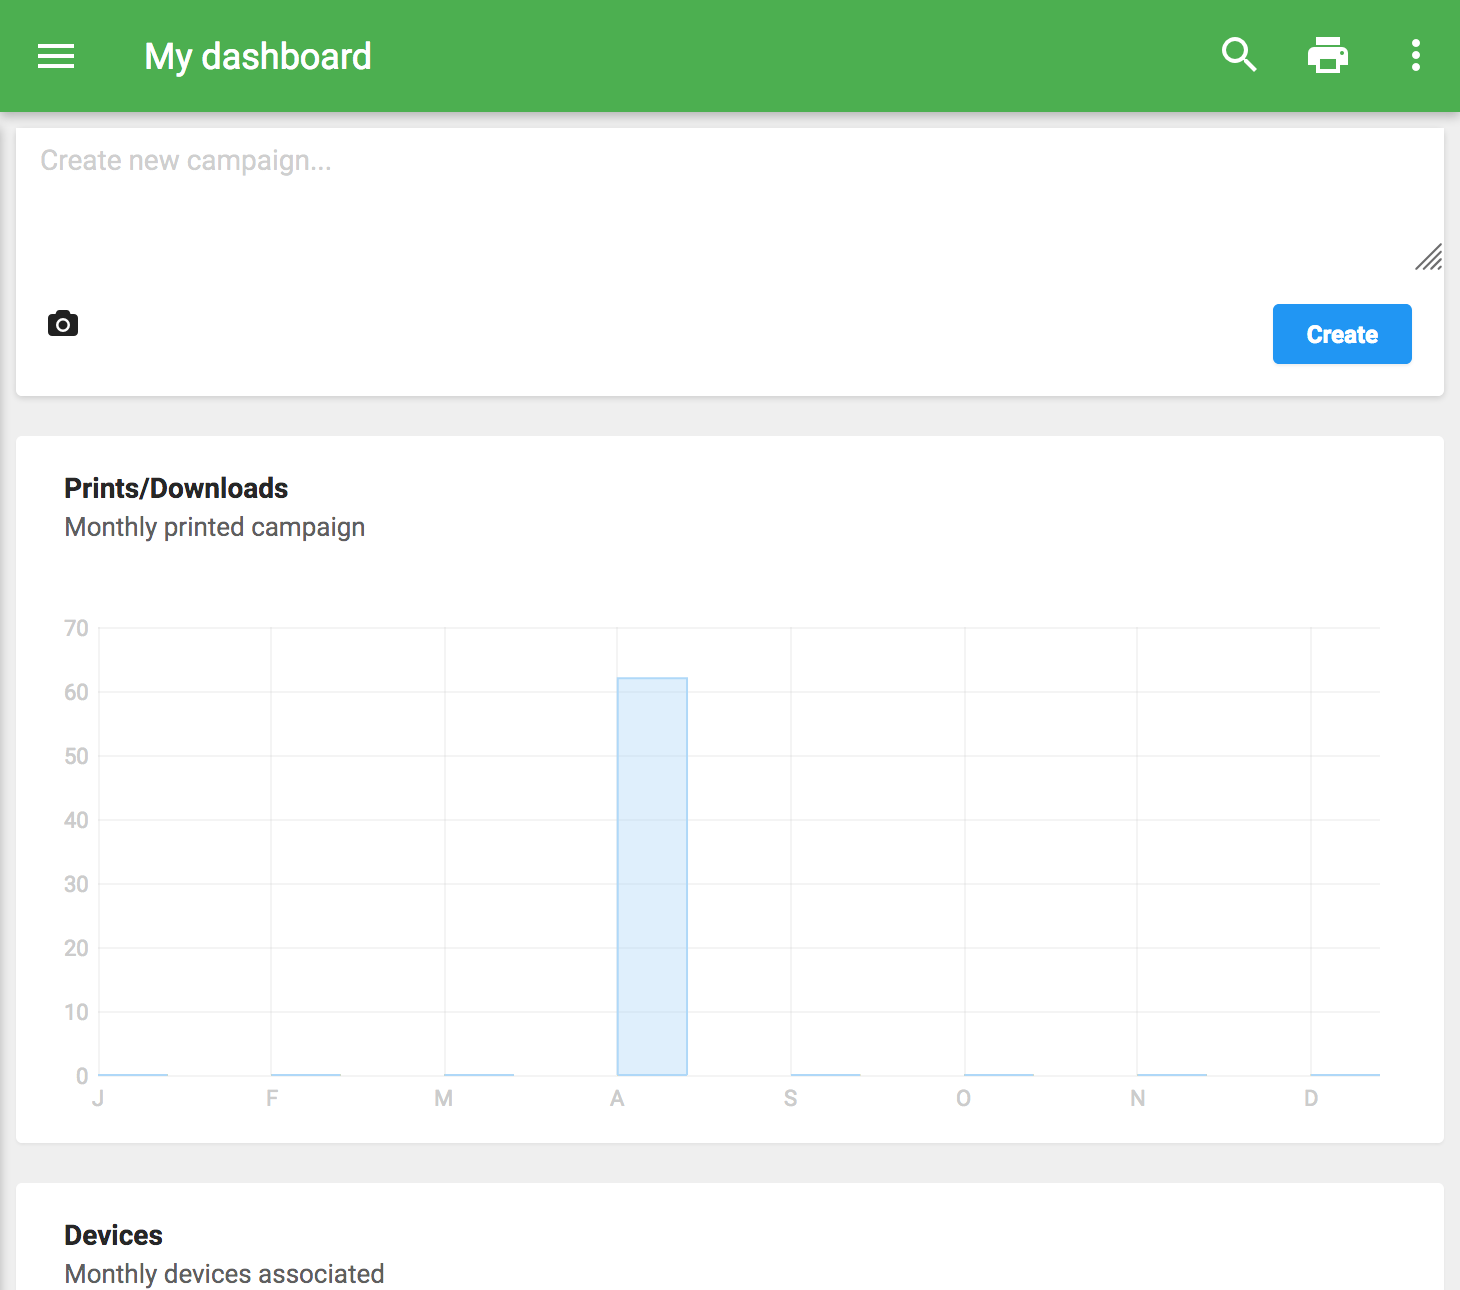
Task: Click the N month label on chart axis
Action: (1137, 1099)
